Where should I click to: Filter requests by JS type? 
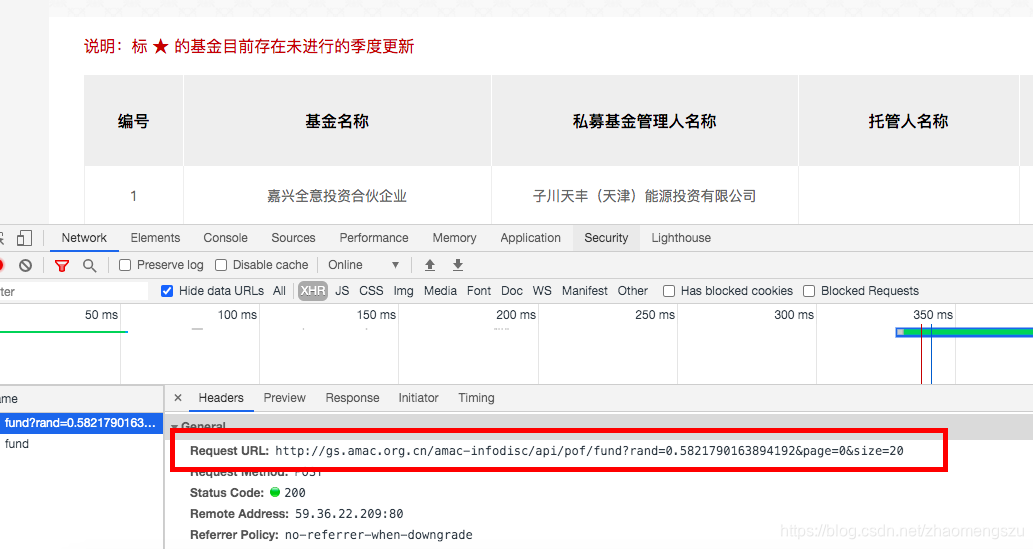tap(342, 291)
